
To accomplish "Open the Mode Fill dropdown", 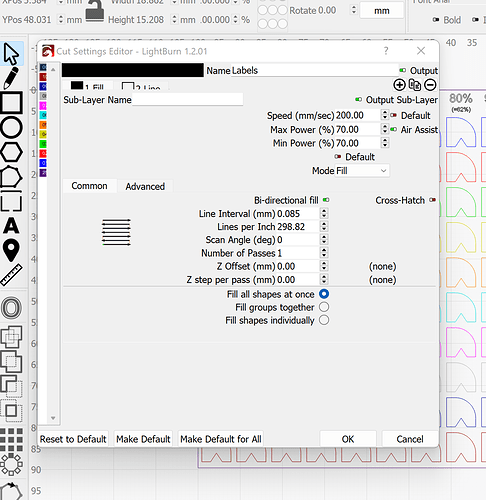I will tap(362, 171).
